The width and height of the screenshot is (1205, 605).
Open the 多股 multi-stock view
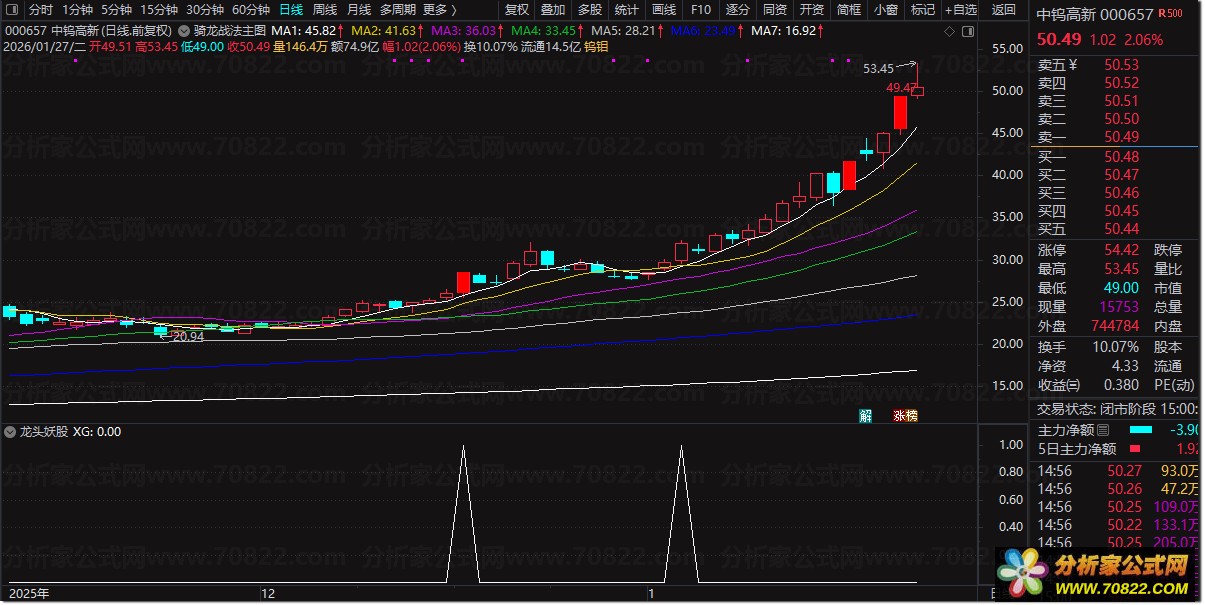(x=590, y=9)
